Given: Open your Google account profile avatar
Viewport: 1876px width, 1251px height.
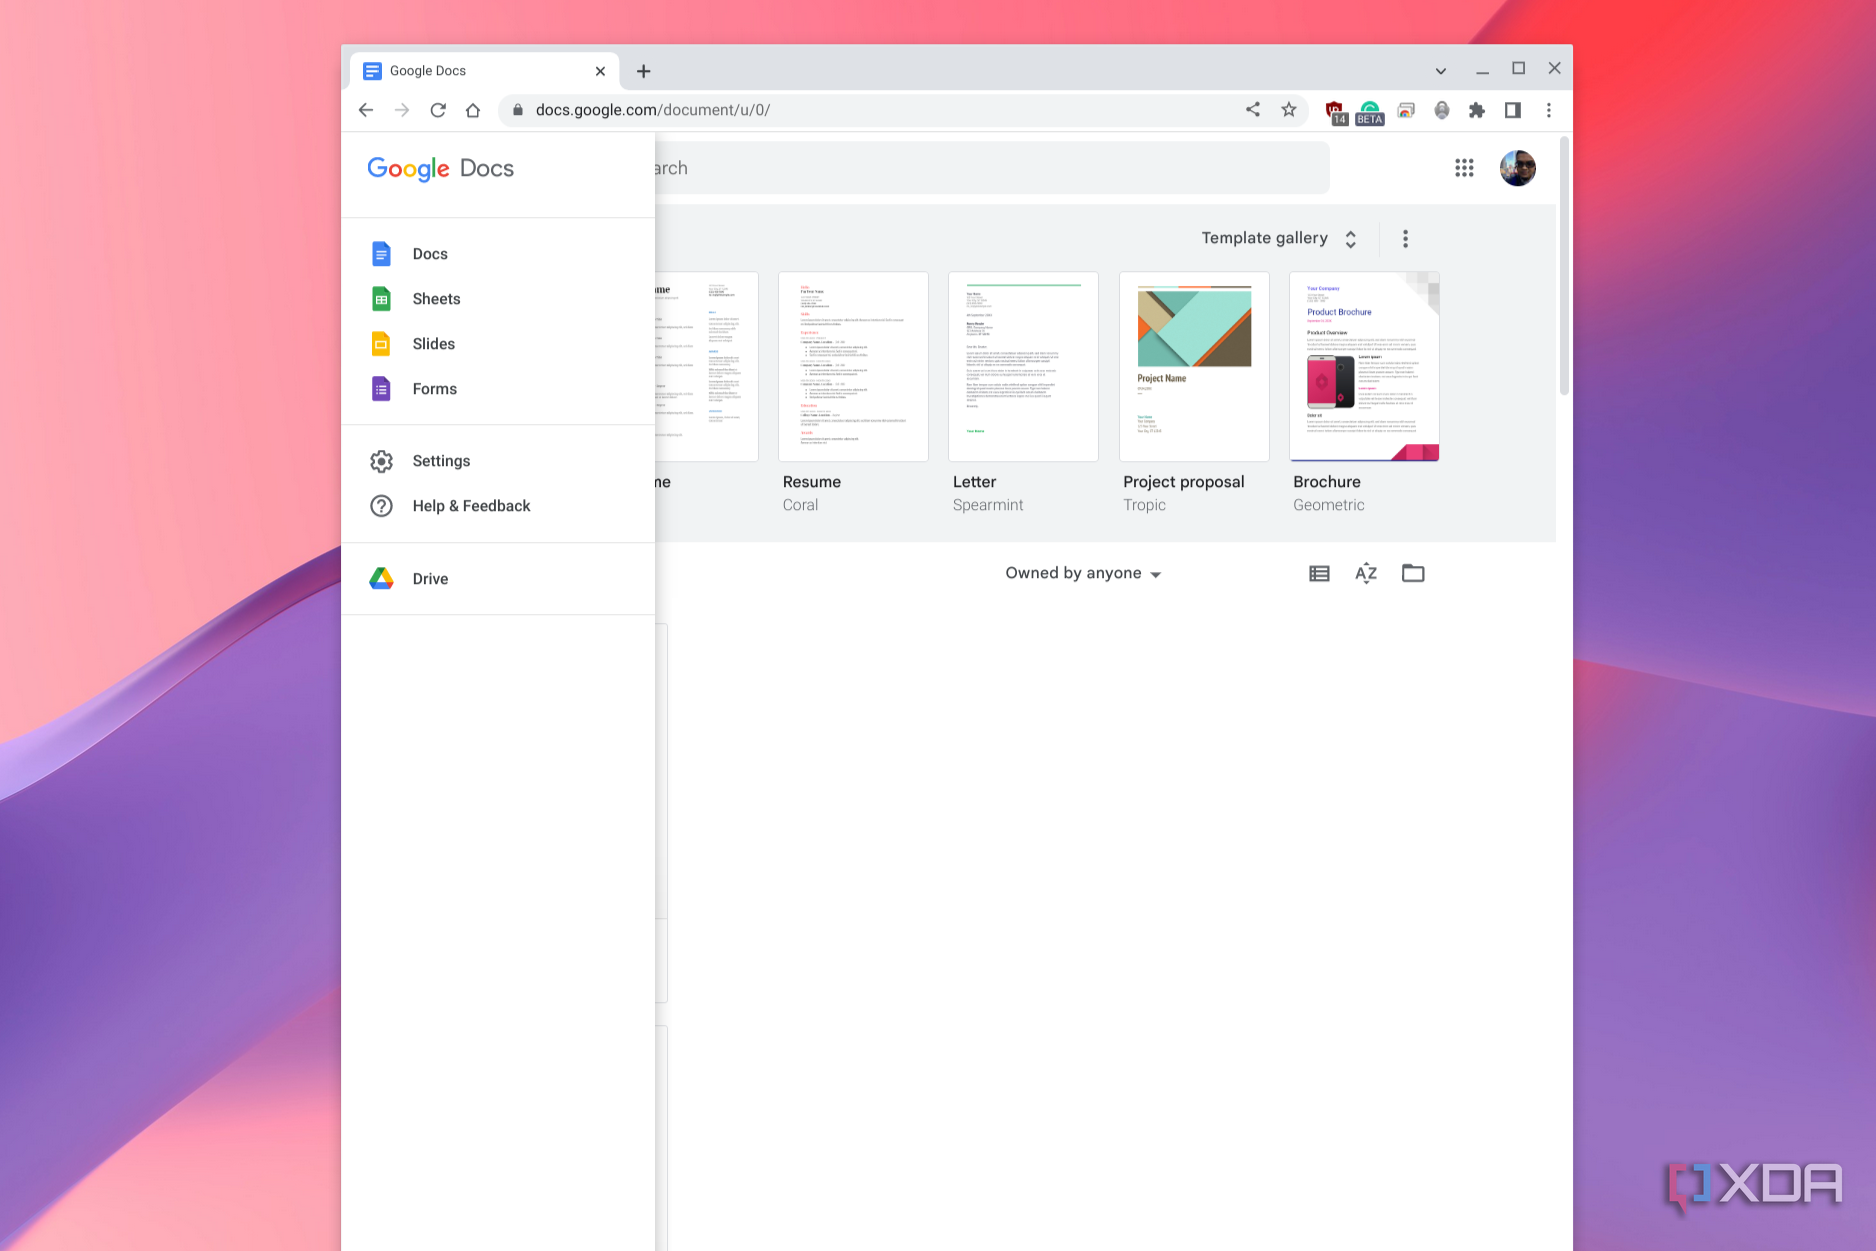Looking at the screenshot, I should 1517,168.
